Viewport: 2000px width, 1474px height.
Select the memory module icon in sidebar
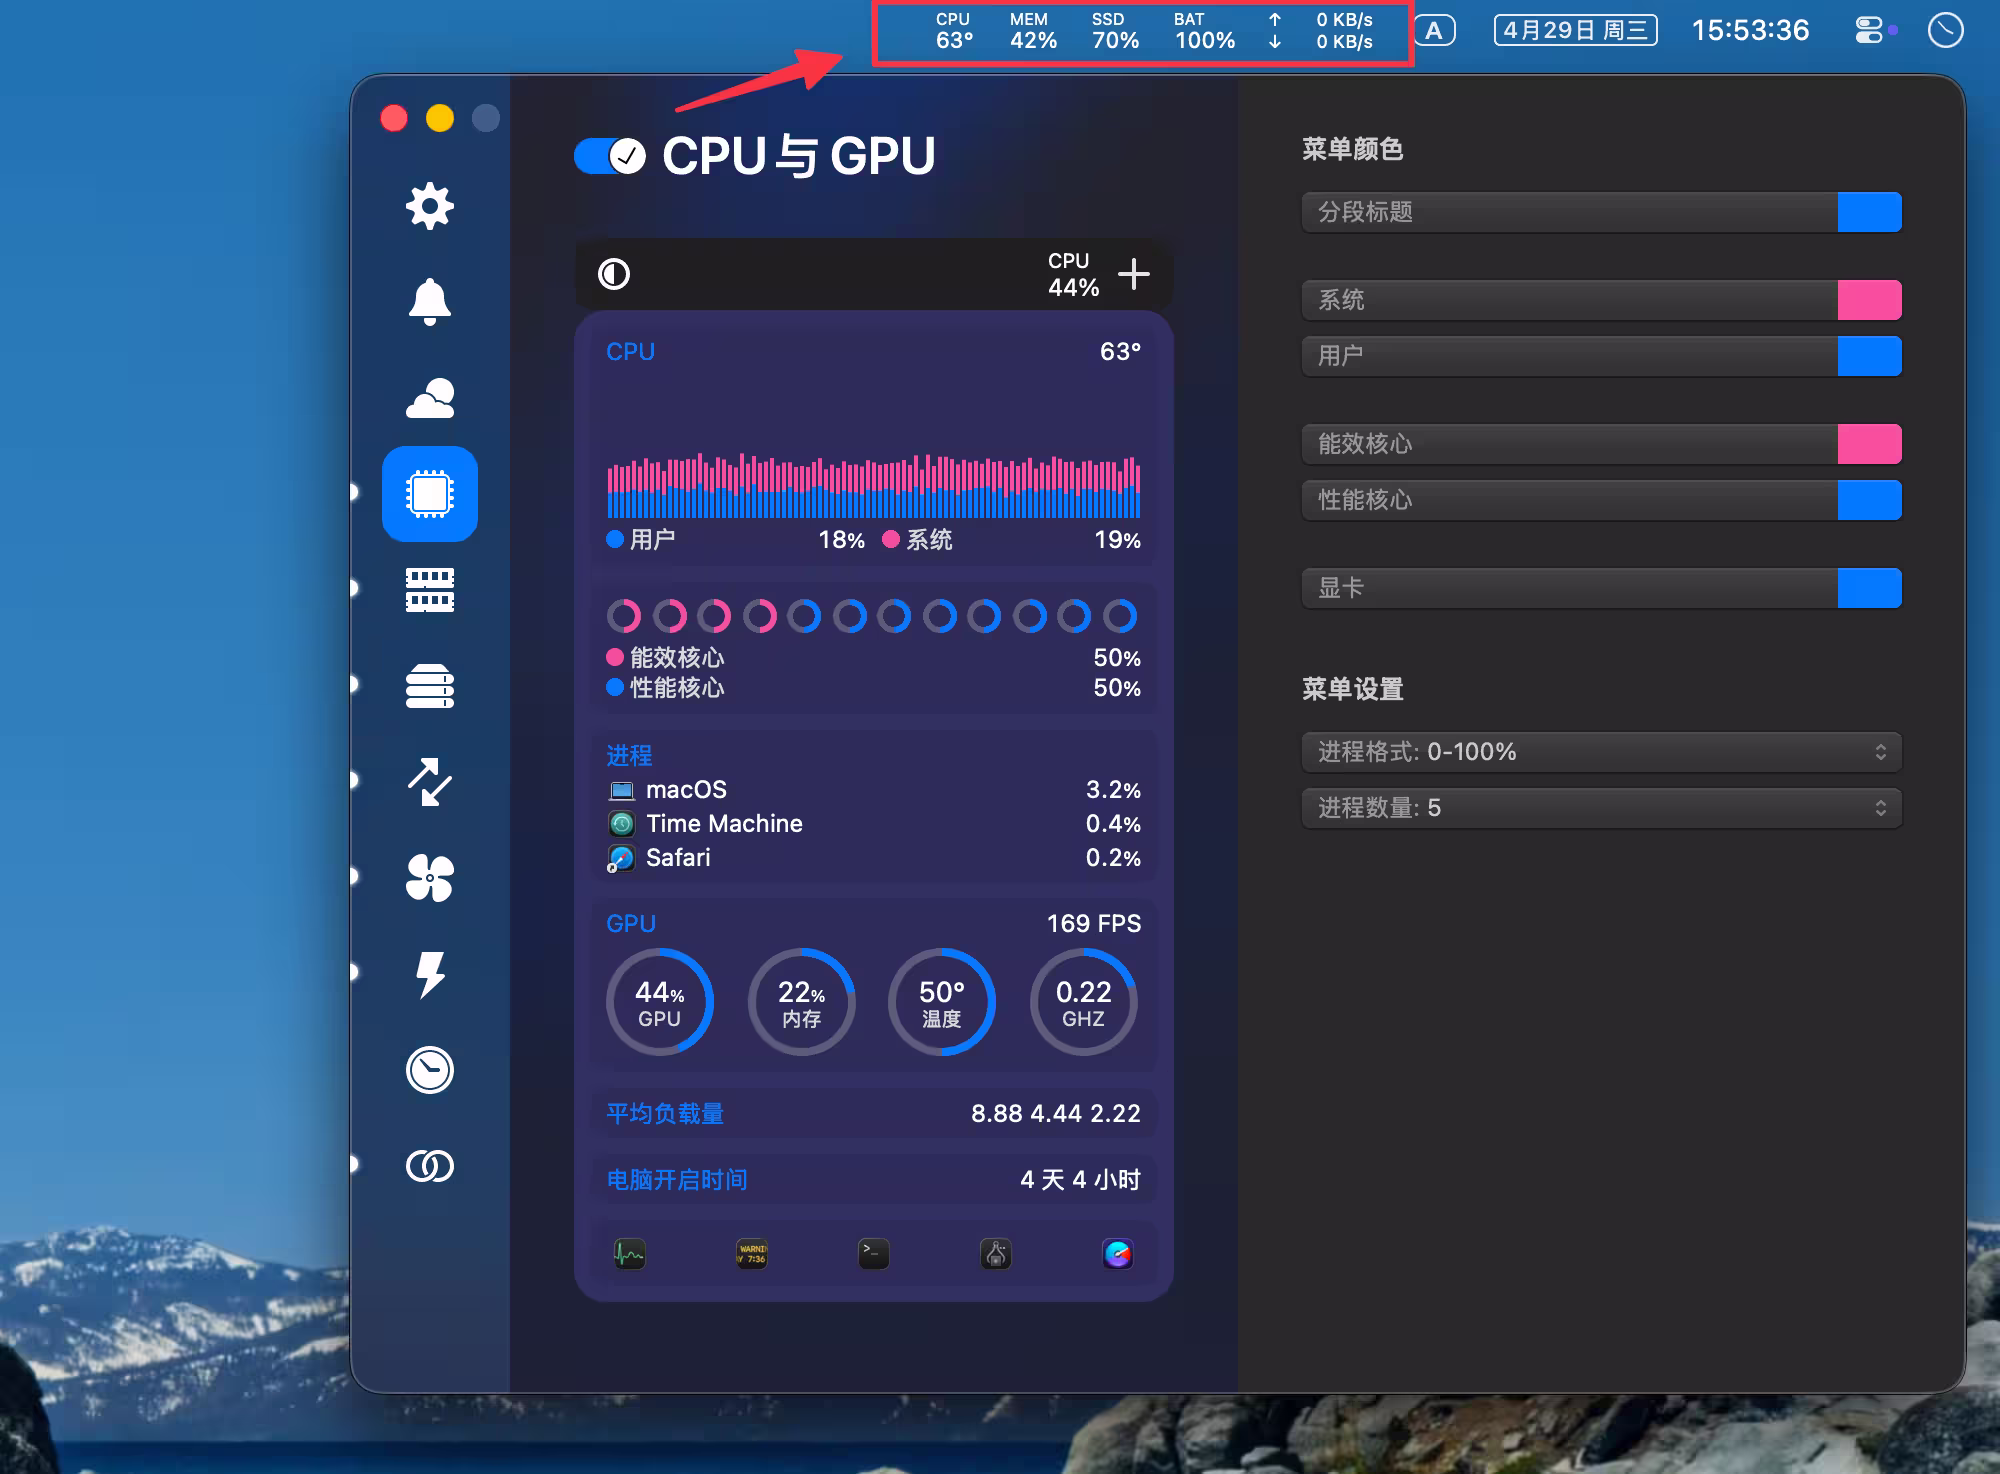429,590
